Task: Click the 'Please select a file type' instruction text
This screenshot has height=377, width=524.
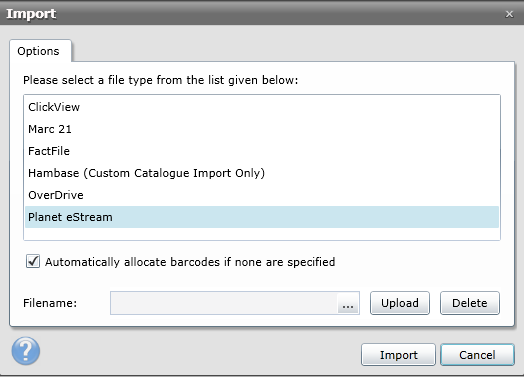Action: (x=160, y=80)
